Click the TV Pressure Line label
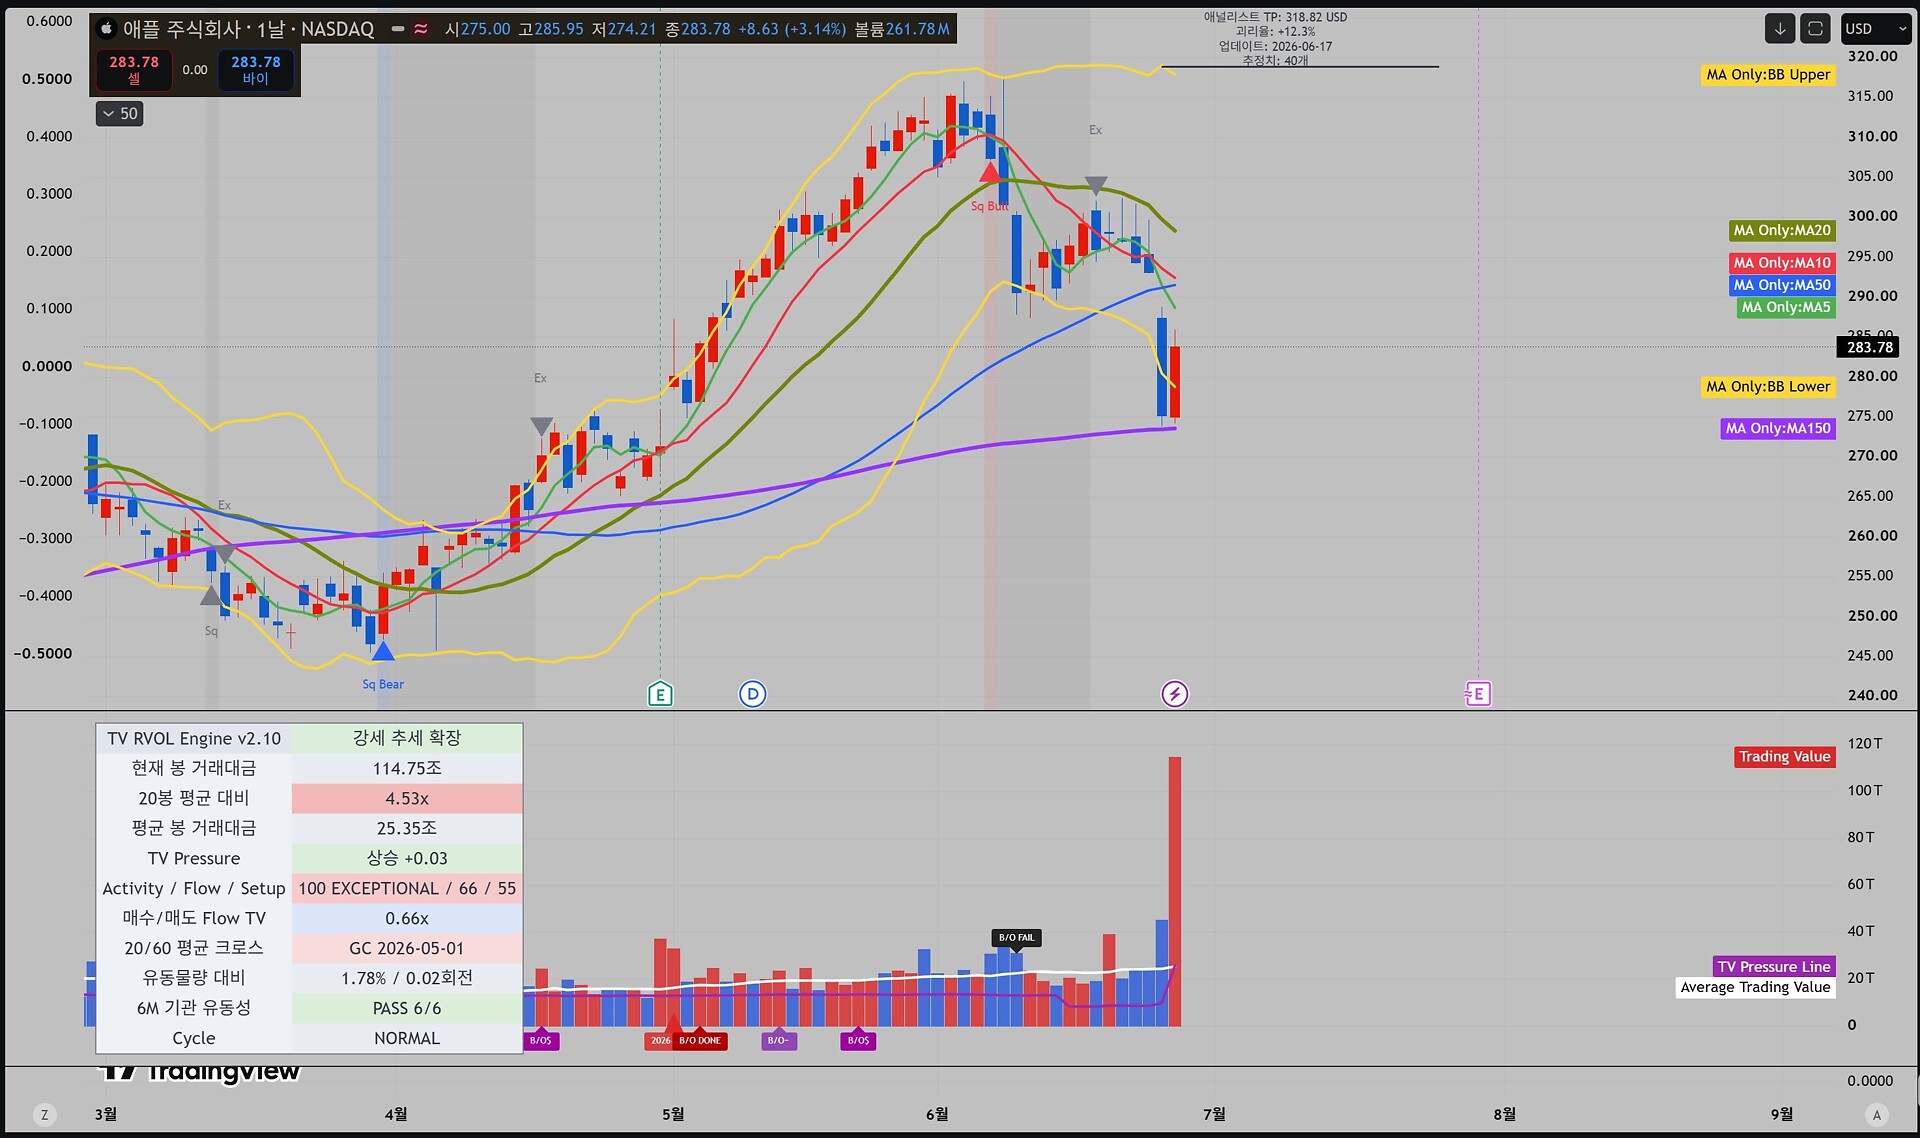Image resolution: width=1920 pixels, height=1138 pixels. pos(1775,967)
